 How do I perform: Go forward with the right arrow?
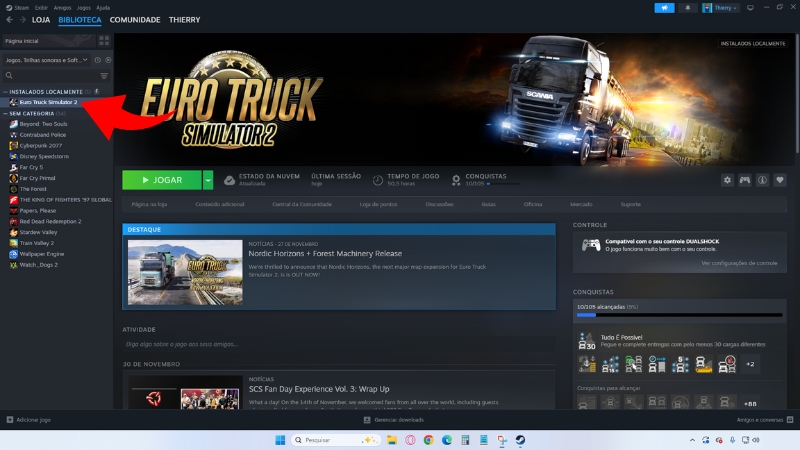22,20
